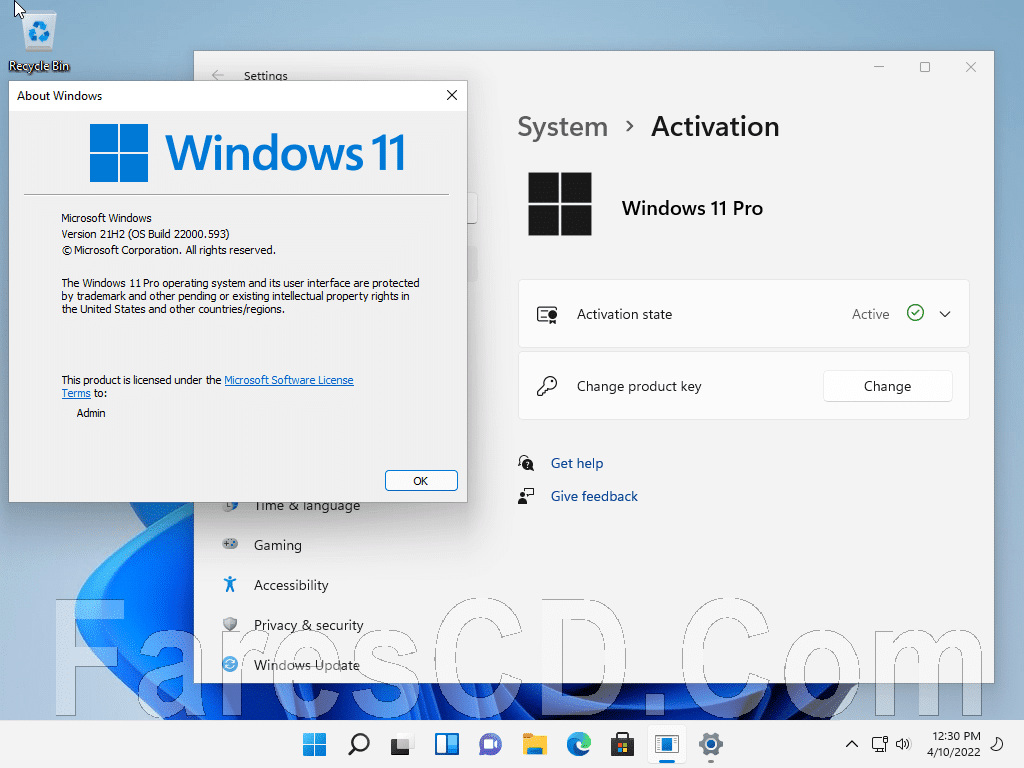This screenshot has width=1024, height=768.
Task: Expand the Activation state chevron
Action: [x=945, y=314]
